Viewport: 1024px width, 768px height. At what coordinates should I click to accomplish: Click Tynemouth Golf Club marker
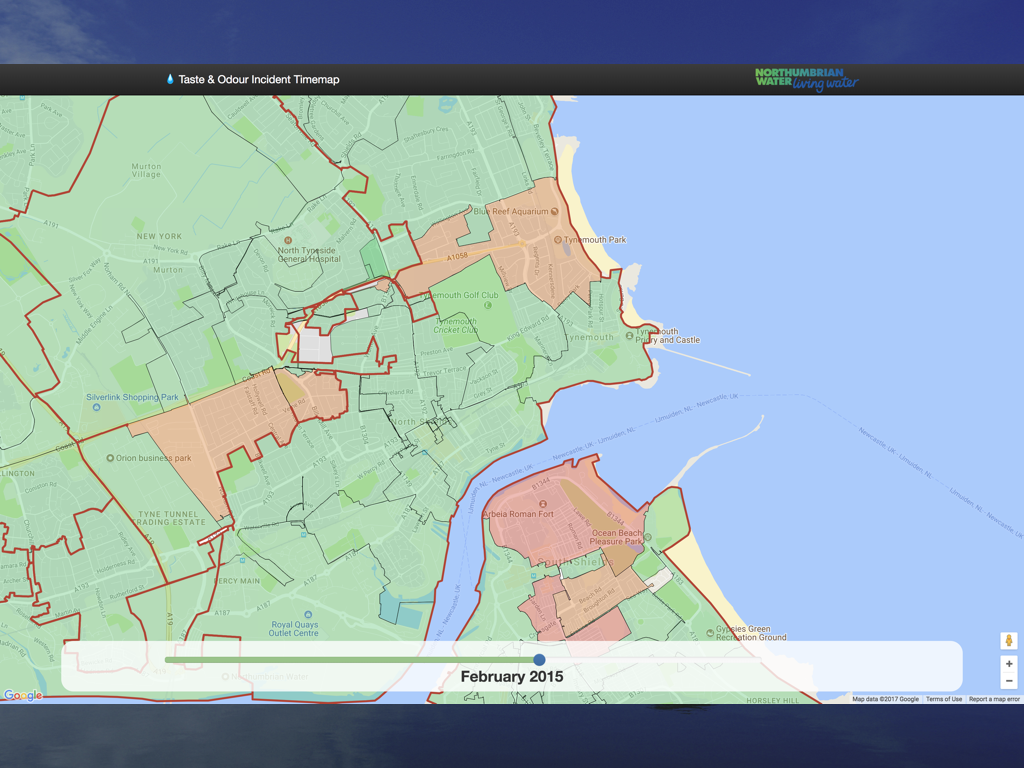click(487, 305)
